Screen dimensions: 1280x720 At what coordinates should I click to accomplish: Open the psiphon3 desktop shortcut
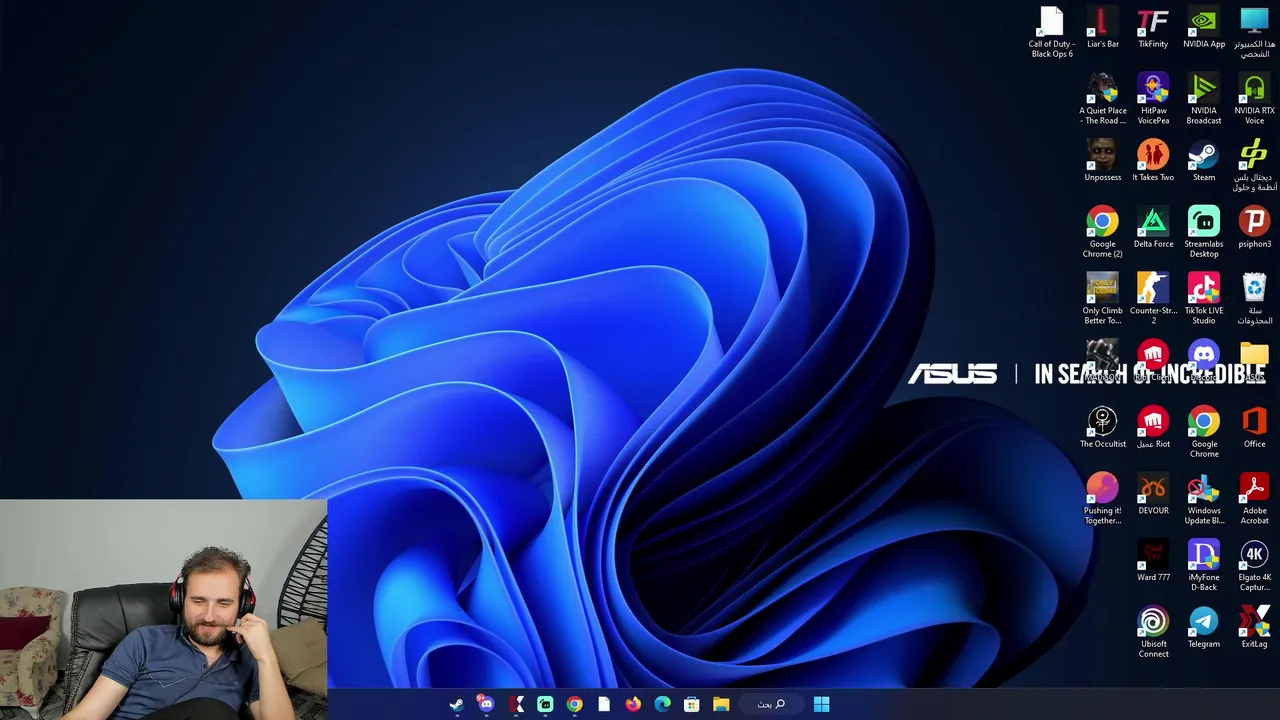tap(1254, 228)
